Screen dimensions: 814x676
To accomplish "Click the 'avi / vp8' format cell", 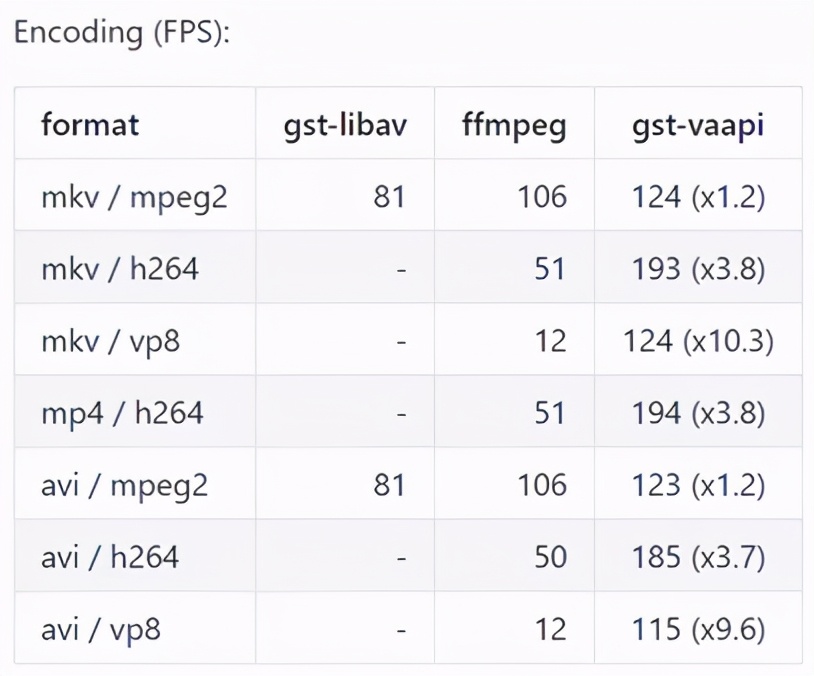I will point(101,631).
